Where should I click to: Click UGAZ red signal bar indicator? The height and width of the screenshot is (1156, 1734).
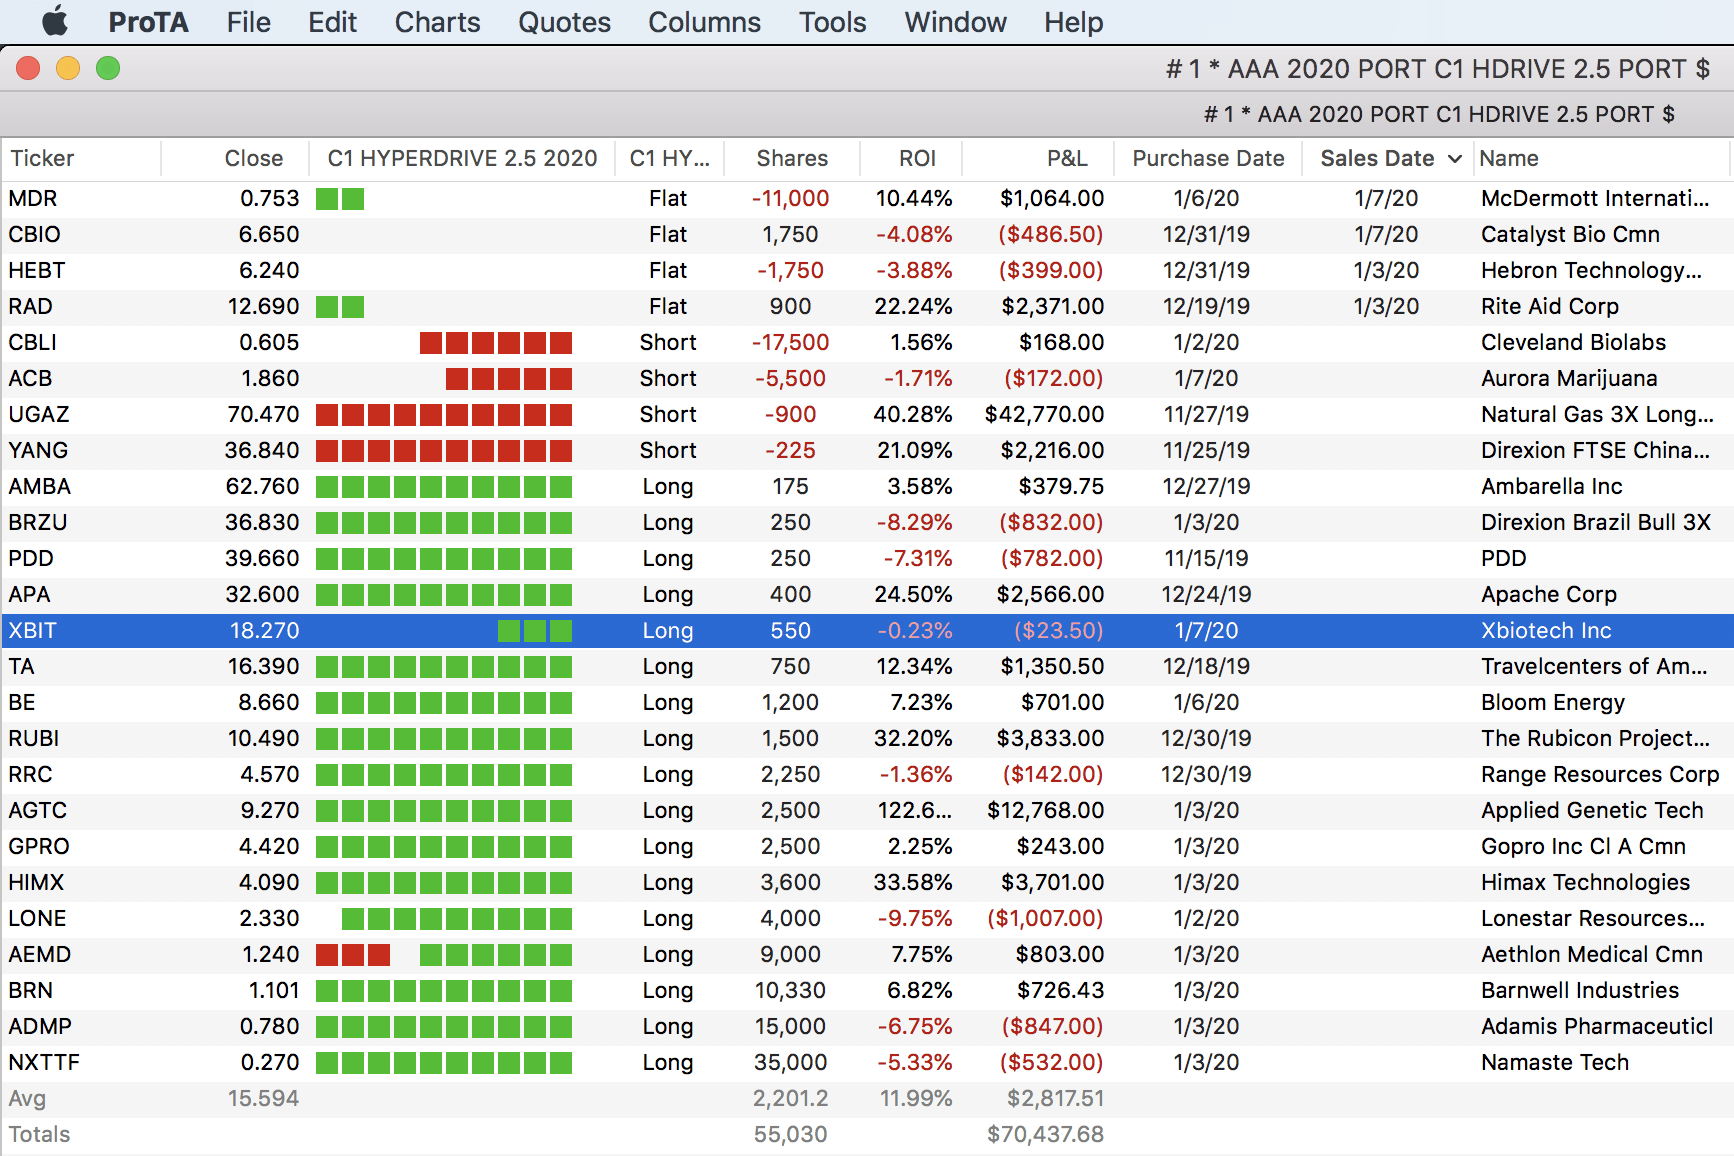[444, 414]
